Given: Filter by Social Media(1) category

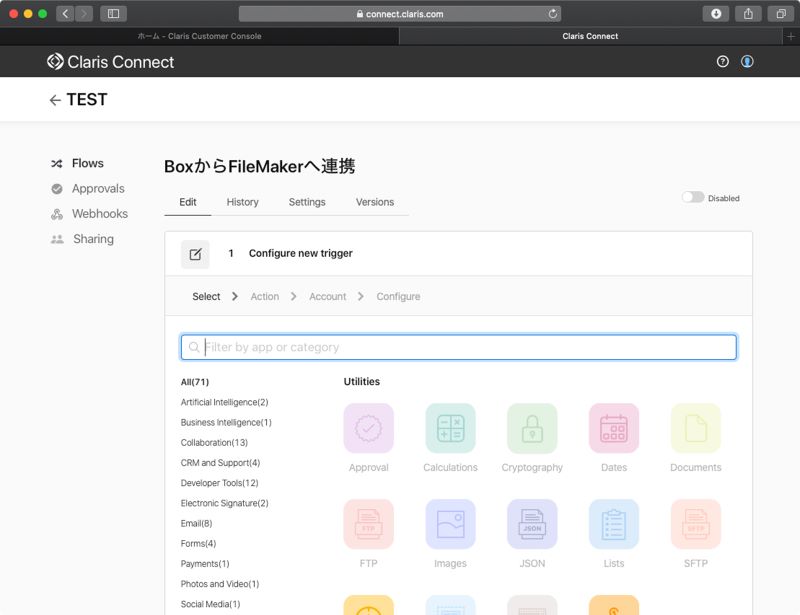Looking at the screenshot, I should 210,604.
